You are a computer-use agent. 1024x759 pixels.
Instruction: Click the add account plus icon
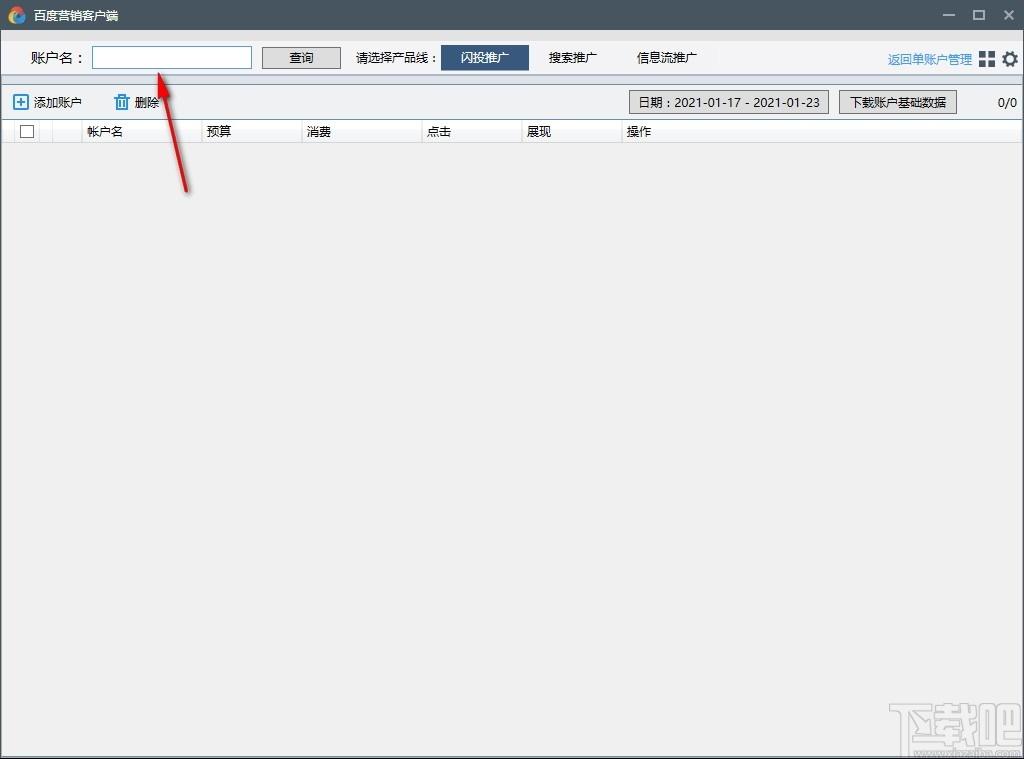(21, 102)
